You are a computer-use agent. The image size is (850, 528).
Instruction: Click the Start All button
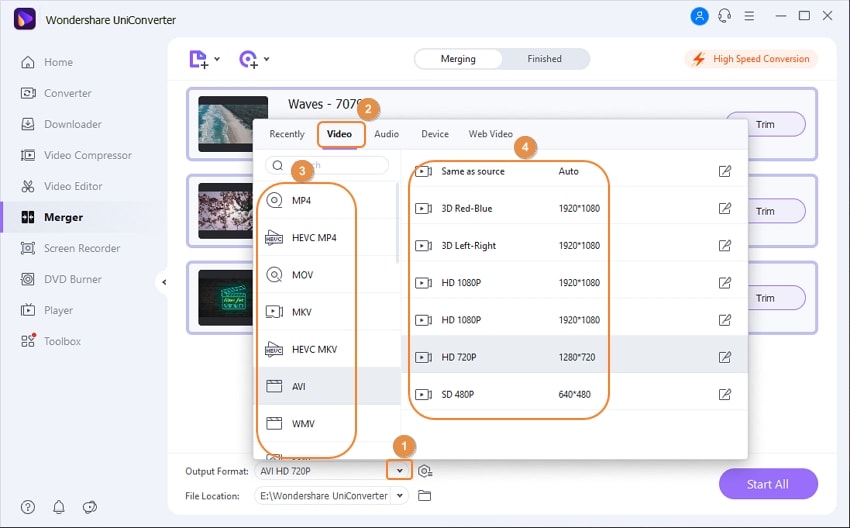[x=768, y=484]
